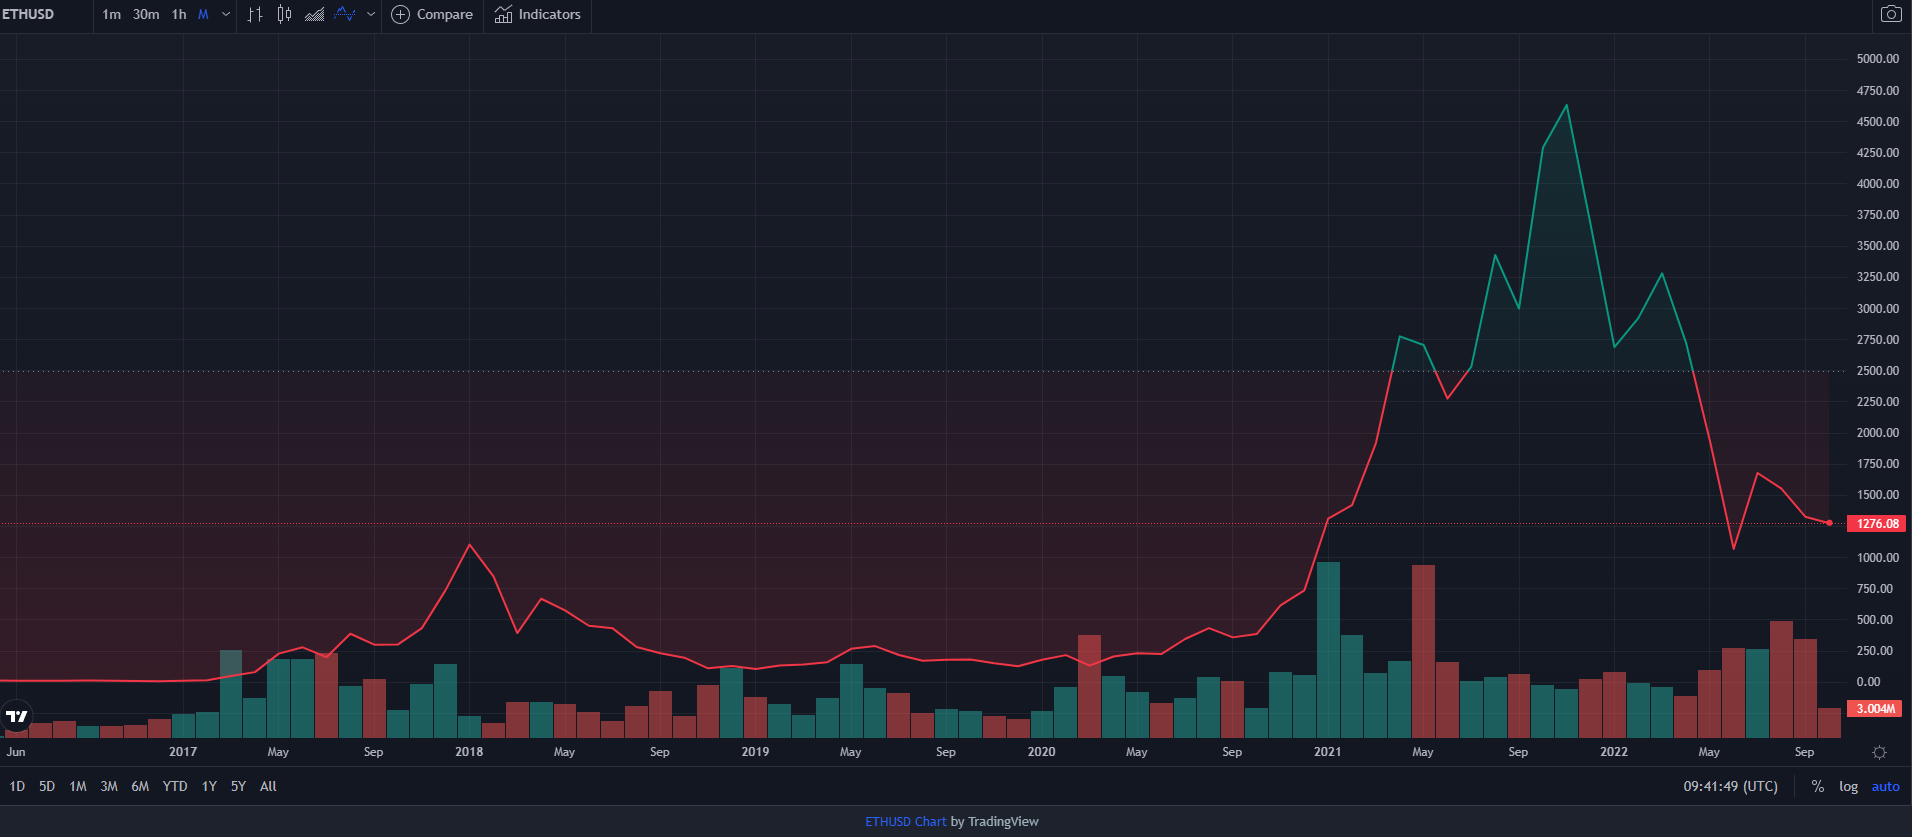Click the 1276.08 current price label
1912x837 pixels.
(1876, 524)
